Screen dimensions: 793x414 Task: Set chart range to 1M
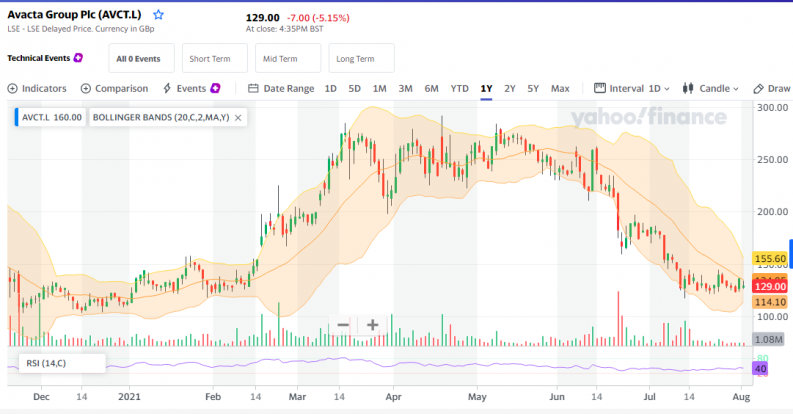click(x=379, y=88)
